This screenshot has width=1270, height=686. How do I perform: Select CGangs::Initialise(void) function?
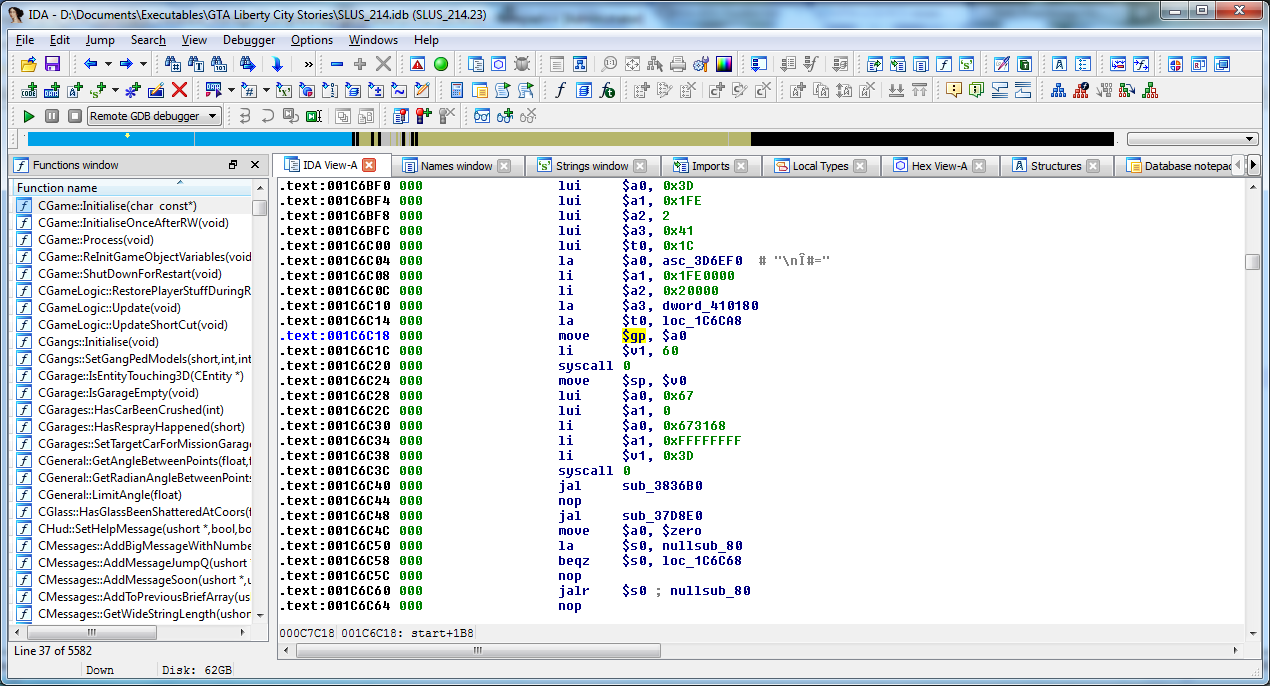tap(98, 342)
